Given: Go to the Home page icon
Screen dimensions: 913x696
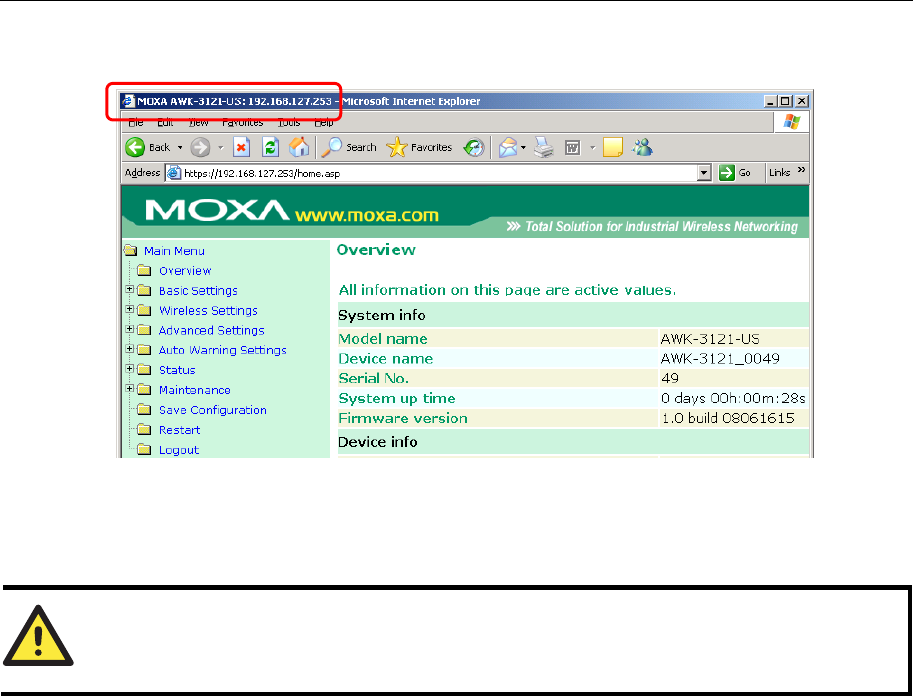Looking at the screenshot, I should pos(299,147).
